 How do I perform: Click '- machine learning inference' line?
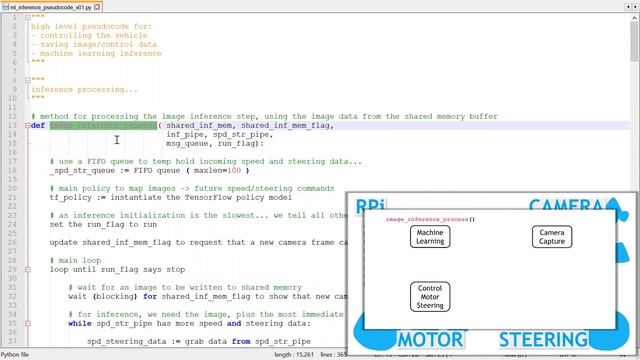[96, 53]
